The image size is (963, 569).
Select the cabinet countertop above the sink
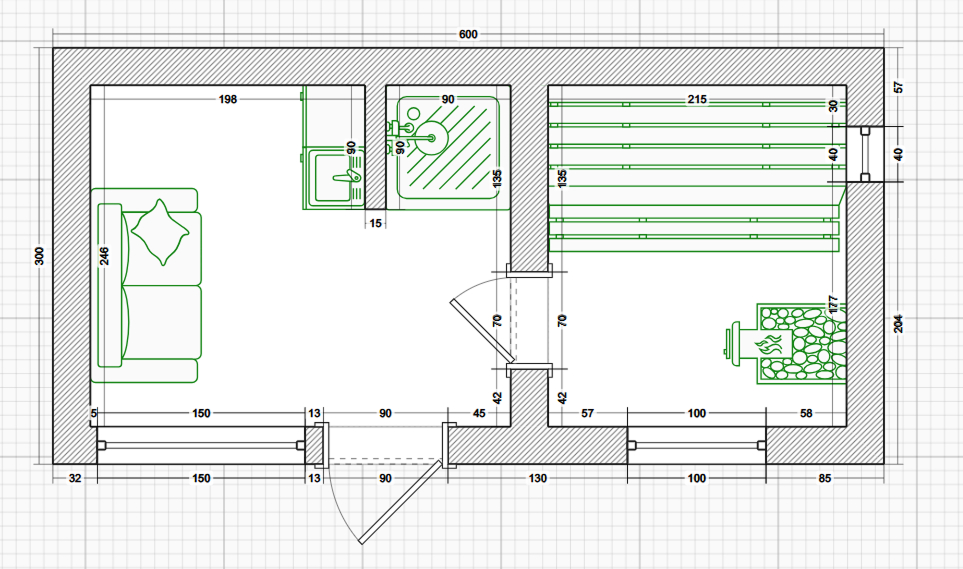coord(333,116)
